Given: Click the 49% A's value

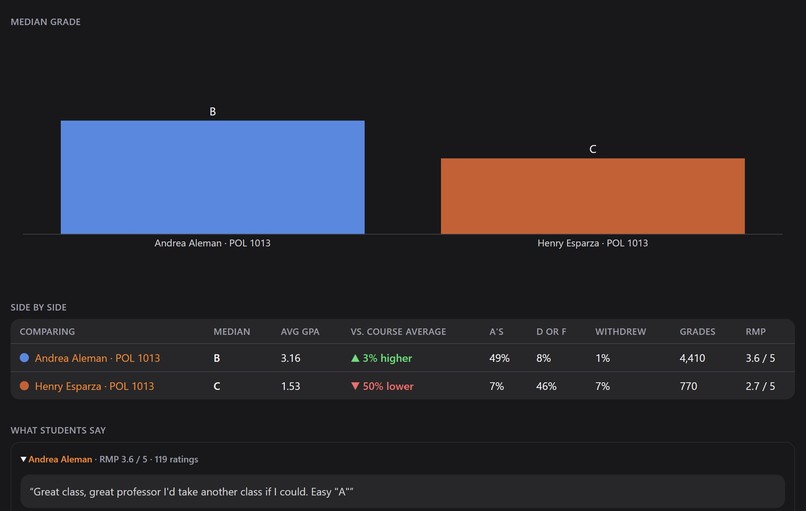Looking at the screenshot, I should [x=499, y=358].
